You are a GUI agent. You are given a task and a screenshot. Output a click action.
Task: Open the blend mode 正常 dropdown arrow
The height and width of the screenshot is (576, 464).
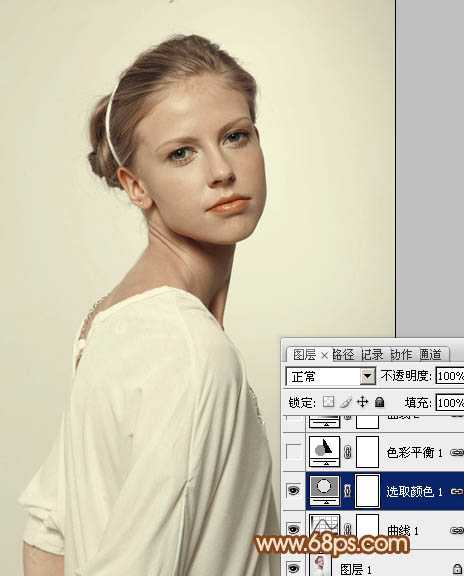click(x=367, y=376)
